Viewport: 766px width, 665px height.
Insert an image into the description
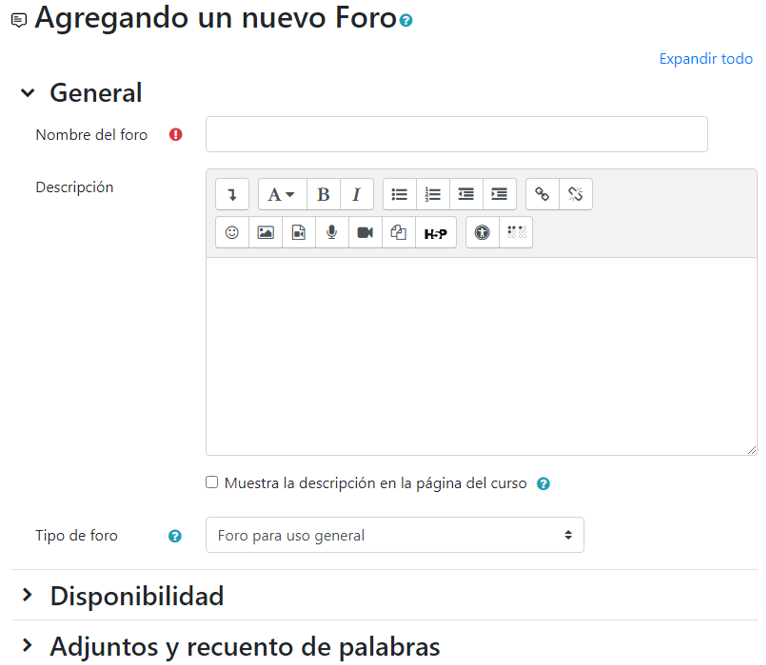point(265,232)
